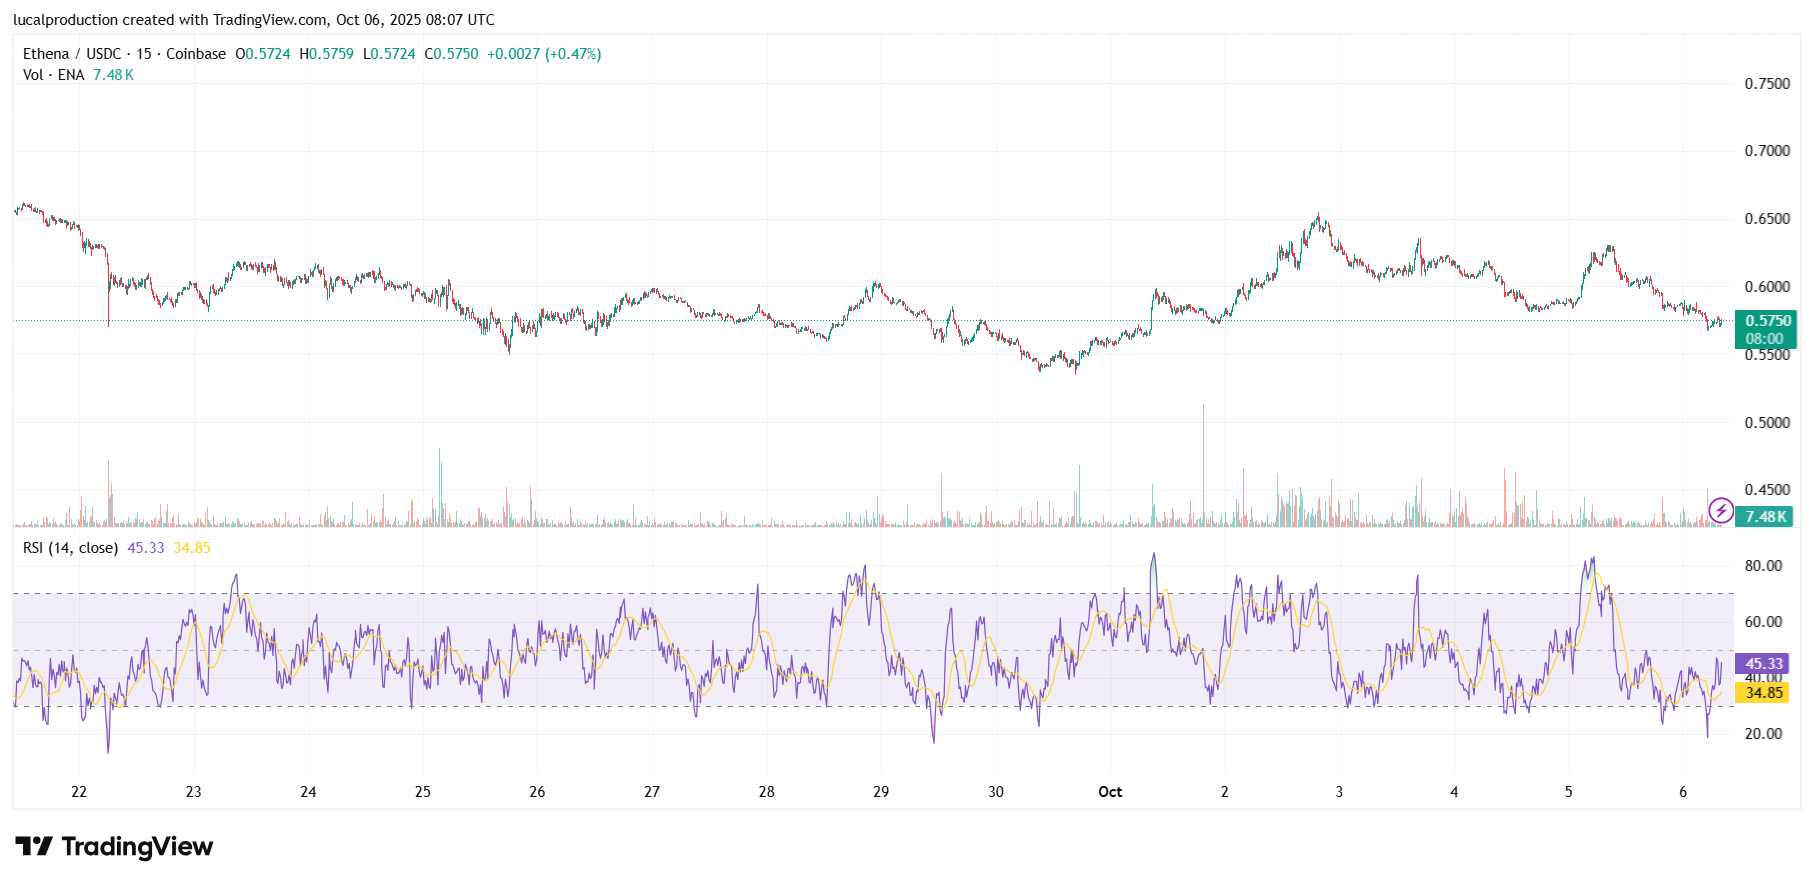Click the Coinbase exchange label in the legend
Image resolution: width=1814 pixels, height=884 pixels.
tap(196, 54)
